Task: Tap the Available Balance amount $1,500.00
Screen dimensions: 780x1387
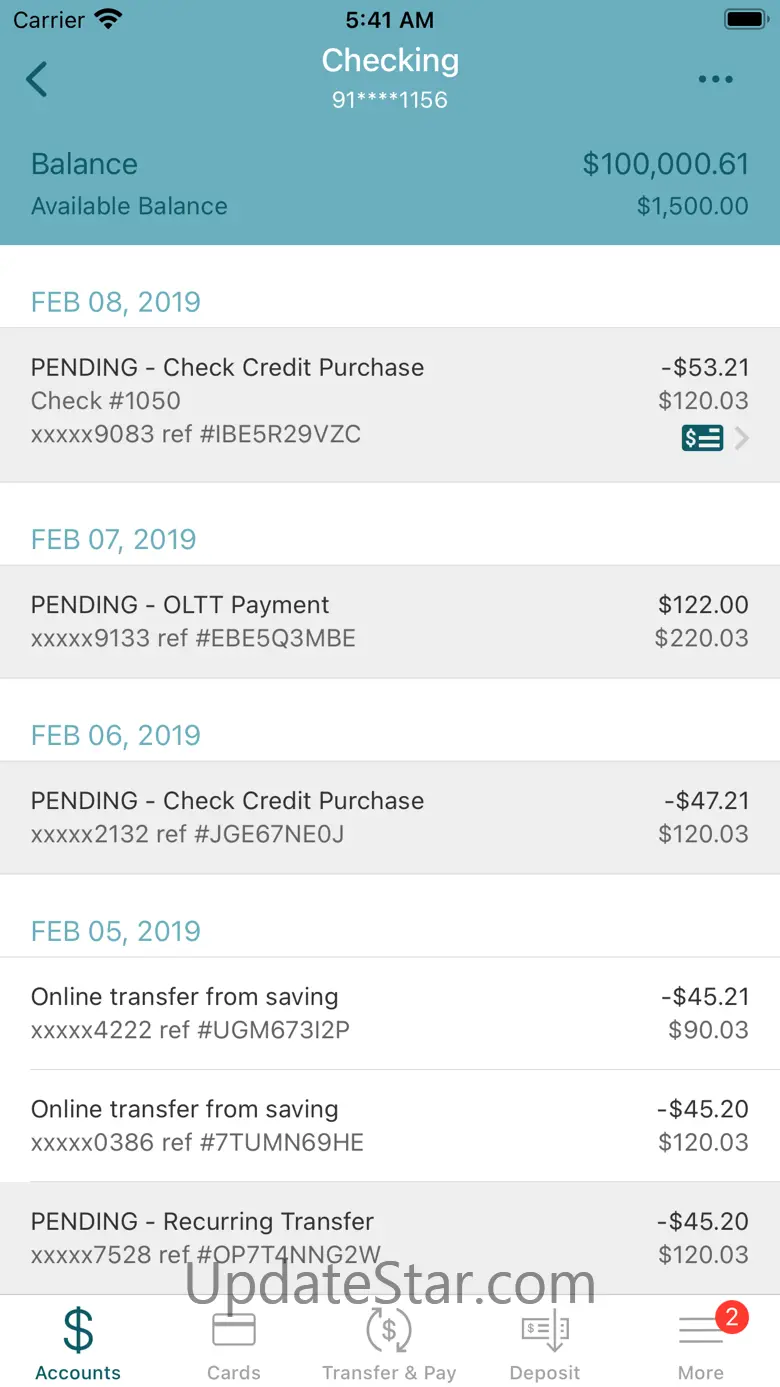Action: pyautogui.click(x=692, y=206)
